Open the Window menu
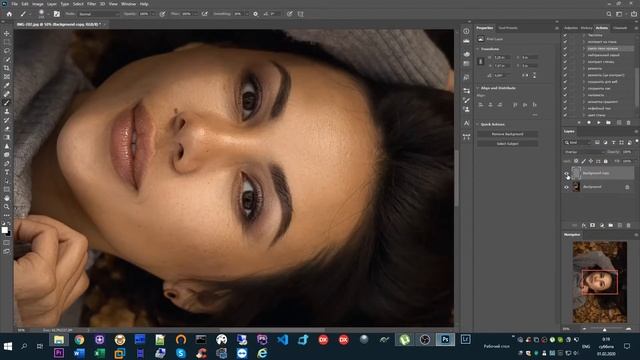Viewport: 640px width, 360px height. coord(128,4)
